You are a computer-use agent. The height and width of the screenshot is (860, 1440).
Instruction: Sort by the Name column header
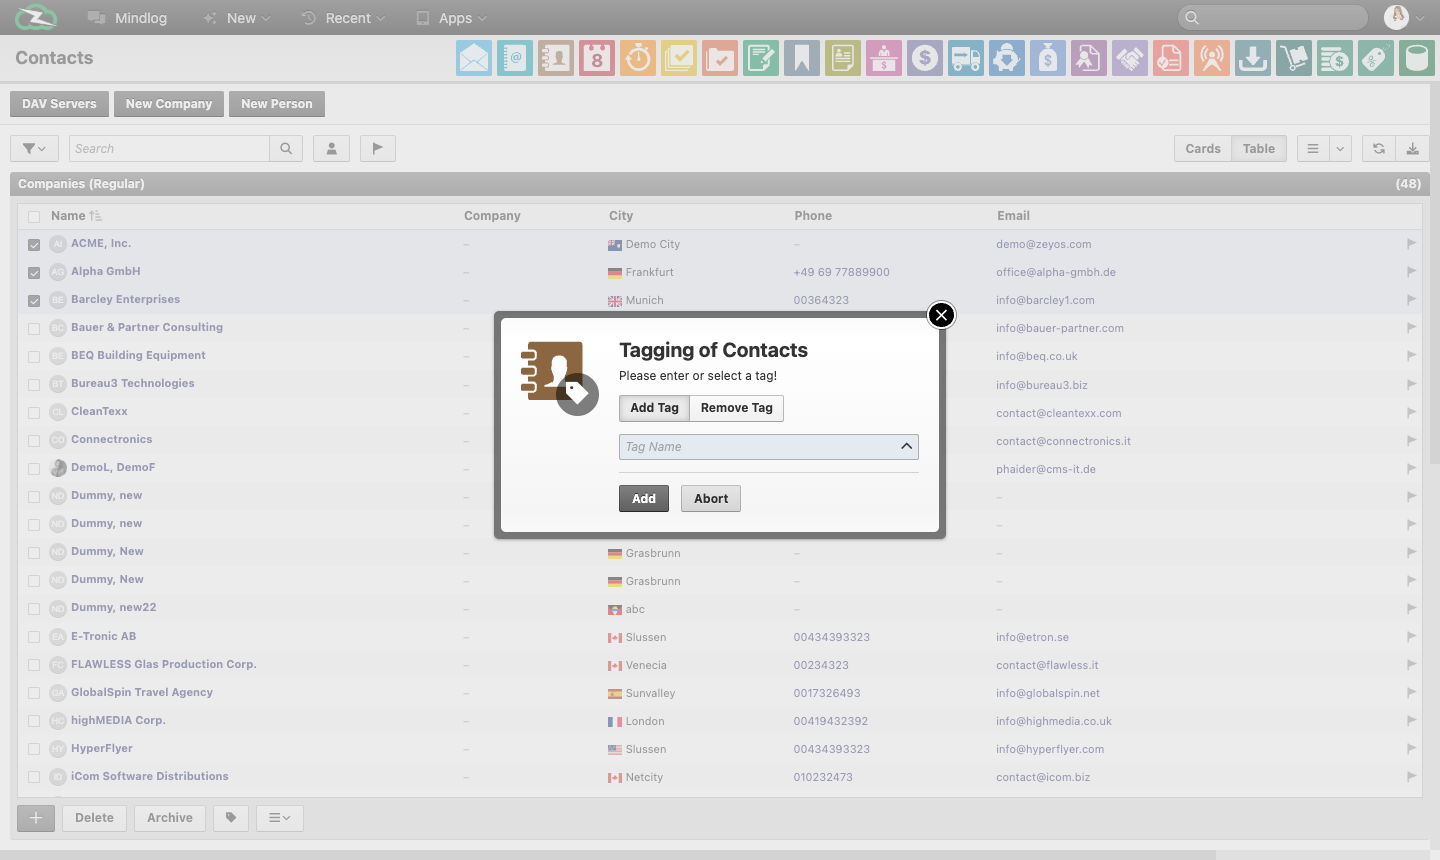click(76, 216)
